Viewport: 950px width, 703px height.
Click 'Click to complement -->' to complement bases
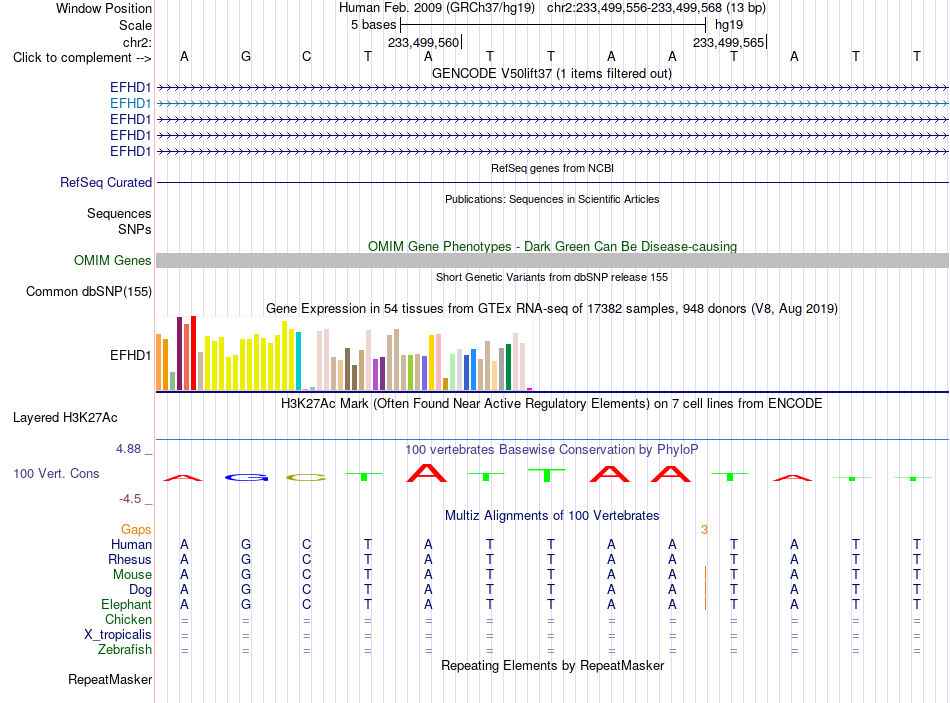(x=82, y=58)
